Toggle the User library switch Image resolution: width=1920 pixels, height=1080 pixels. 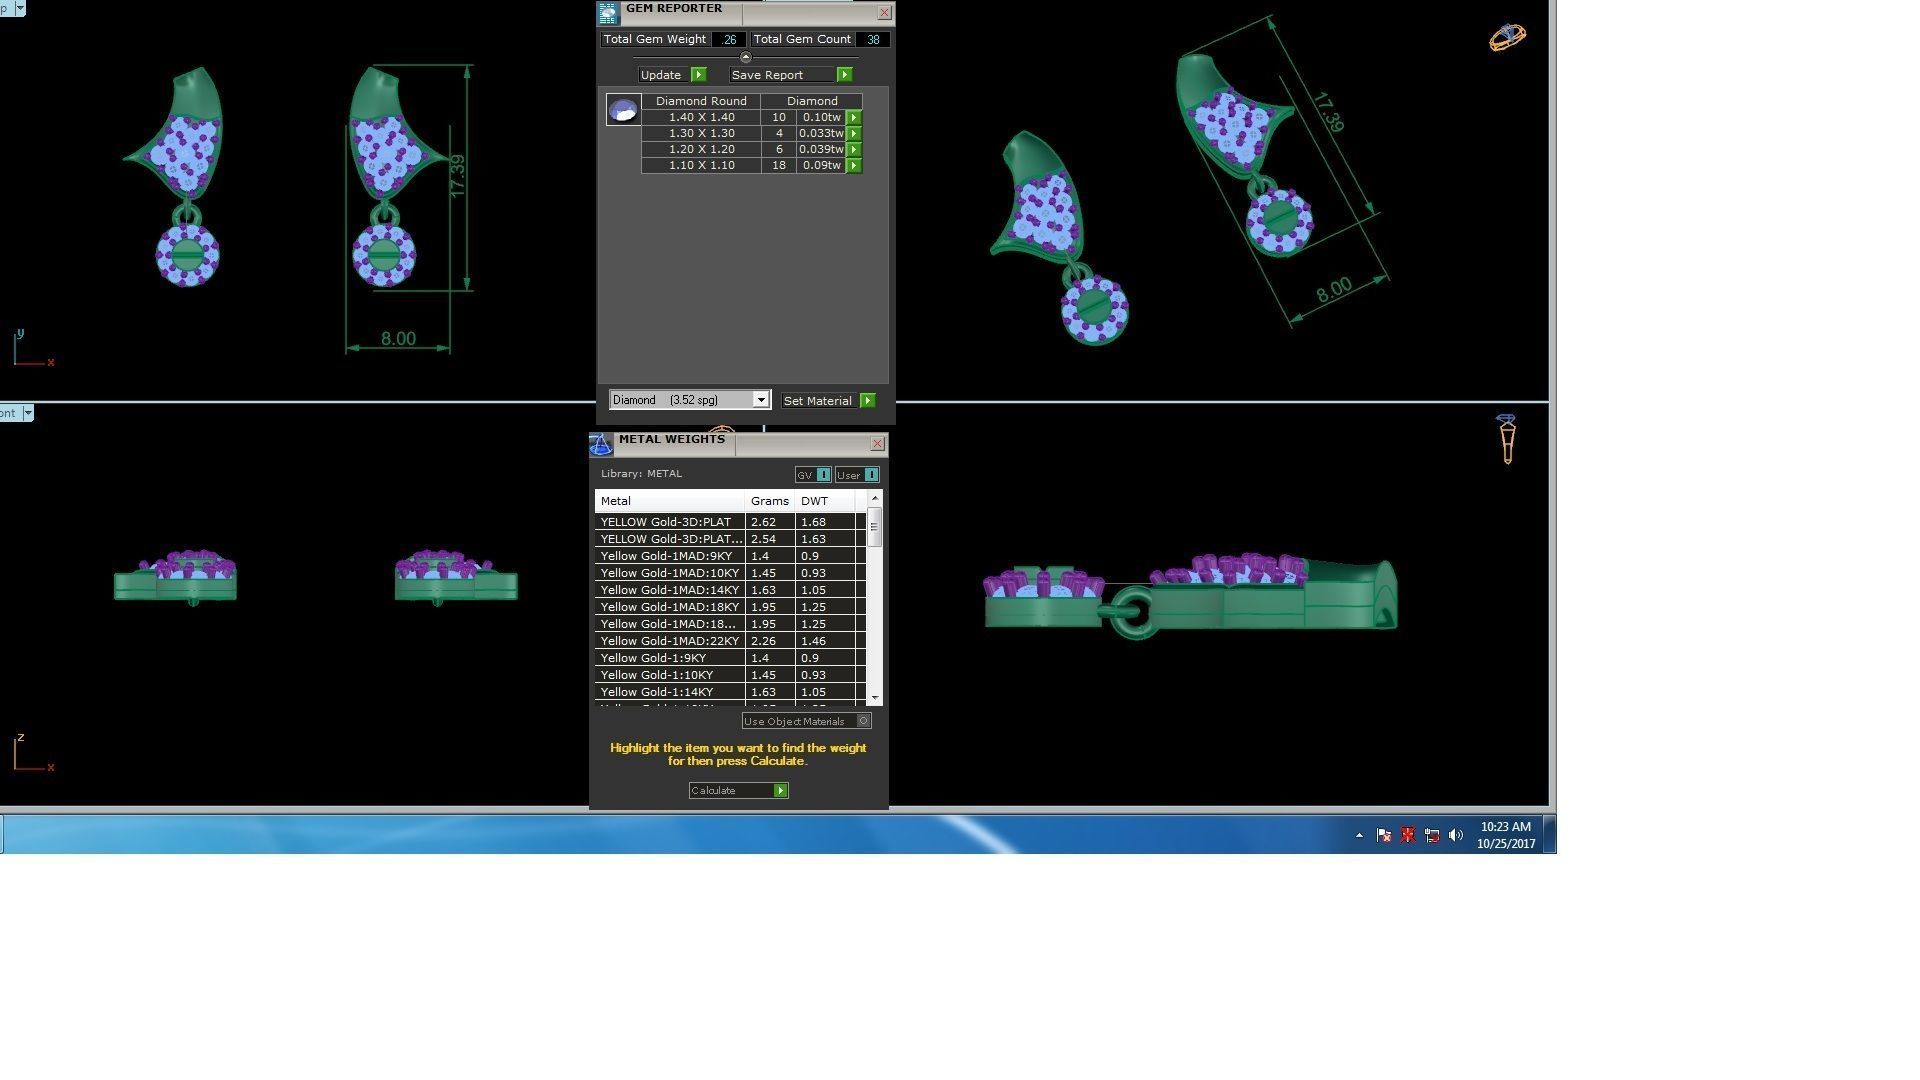pyautogui.click(x=871, y=475)
